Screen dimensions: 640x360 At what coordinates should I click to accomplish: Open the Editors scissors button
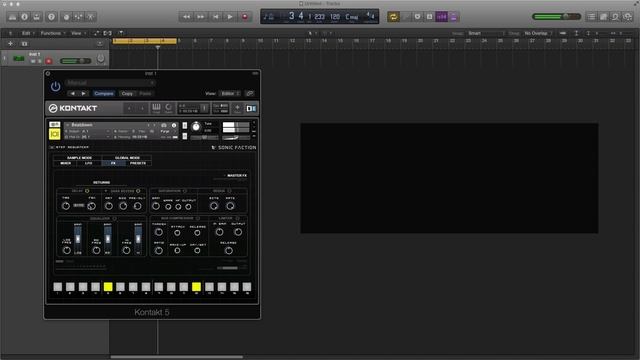pyautogui.click(x=91, y=17)
